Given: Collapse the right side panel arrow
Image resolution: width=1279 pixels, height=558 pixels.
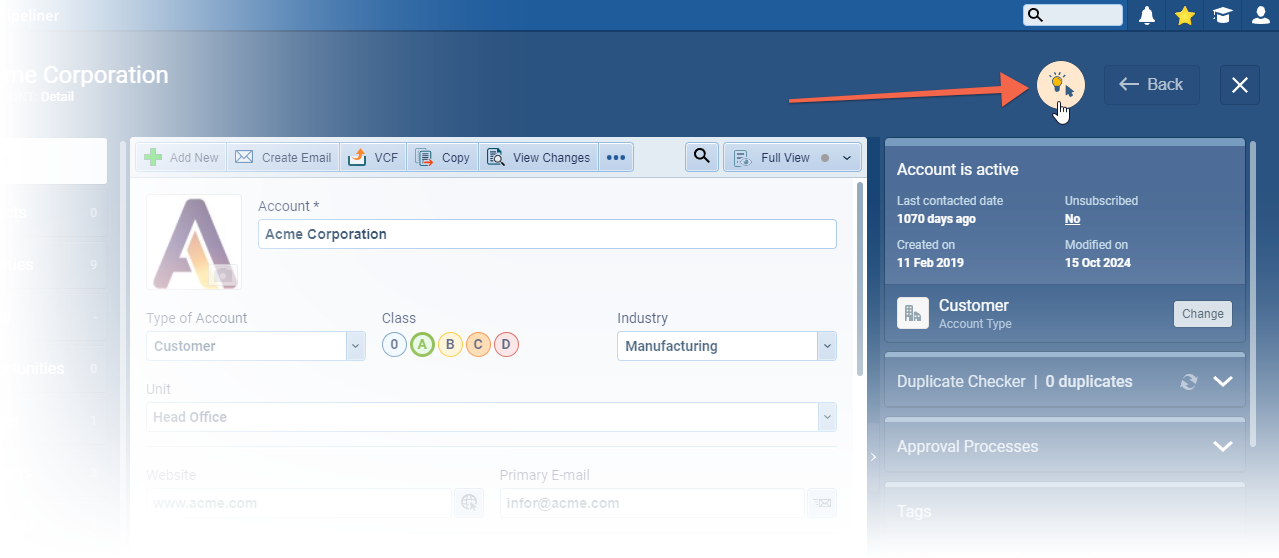Looking at the screenshot, I should 873,457.
